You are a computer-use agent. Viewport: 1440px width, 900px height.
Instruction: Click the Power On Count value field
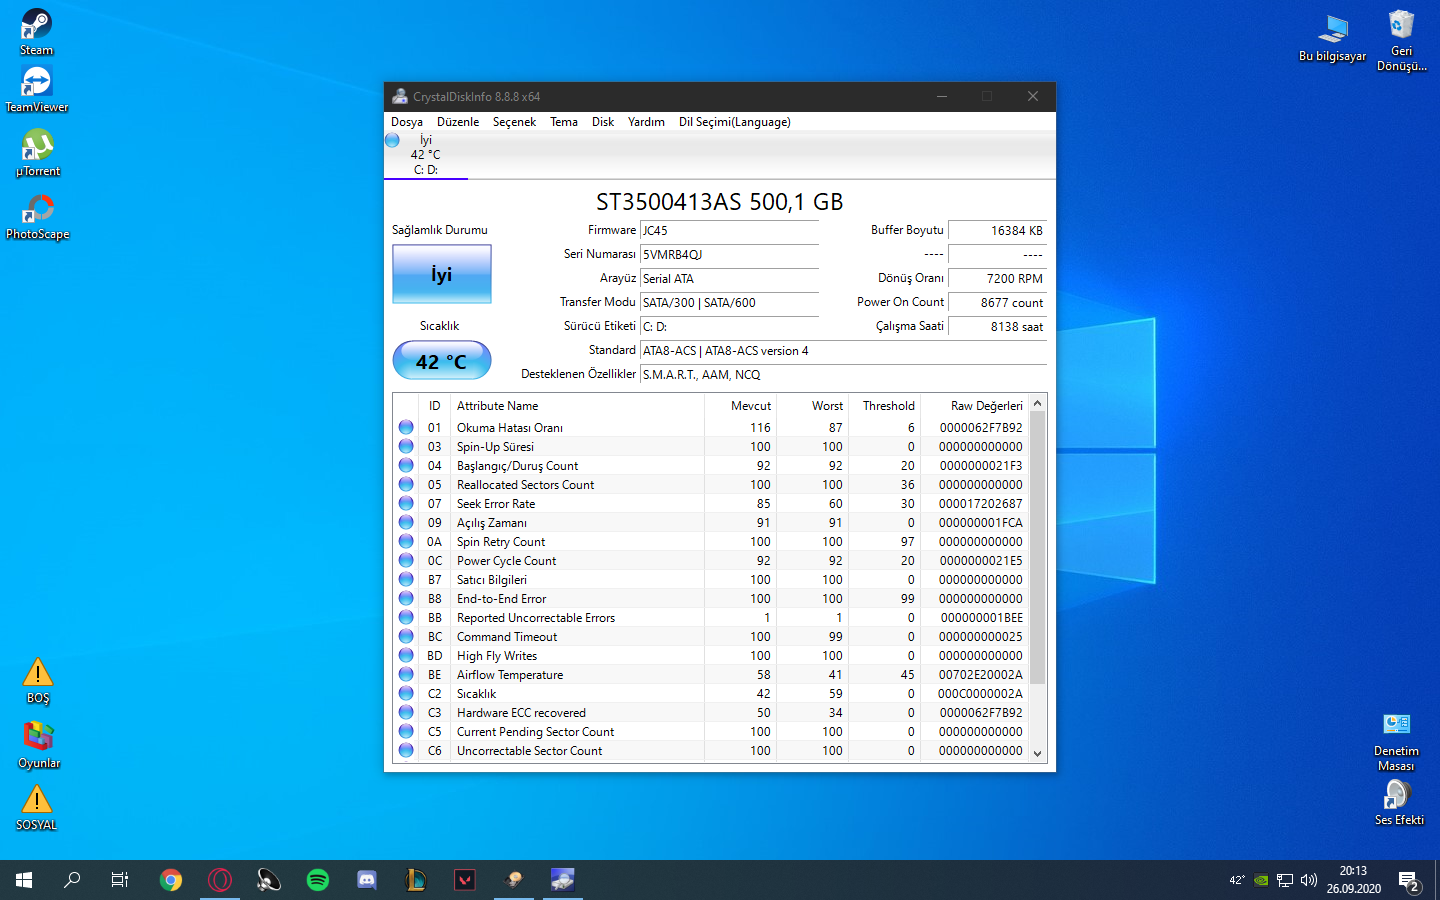997,302
